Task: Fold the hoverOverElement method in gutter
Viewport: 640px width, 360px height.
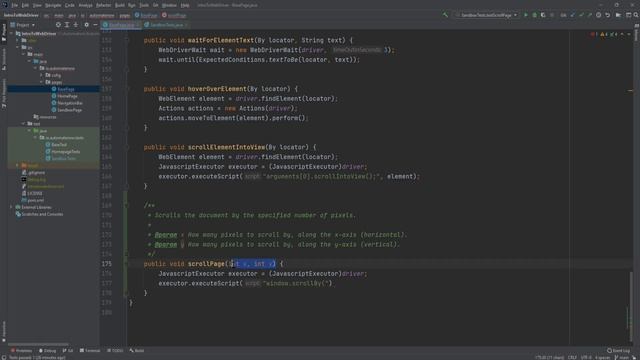Action: tap(127, 89)
